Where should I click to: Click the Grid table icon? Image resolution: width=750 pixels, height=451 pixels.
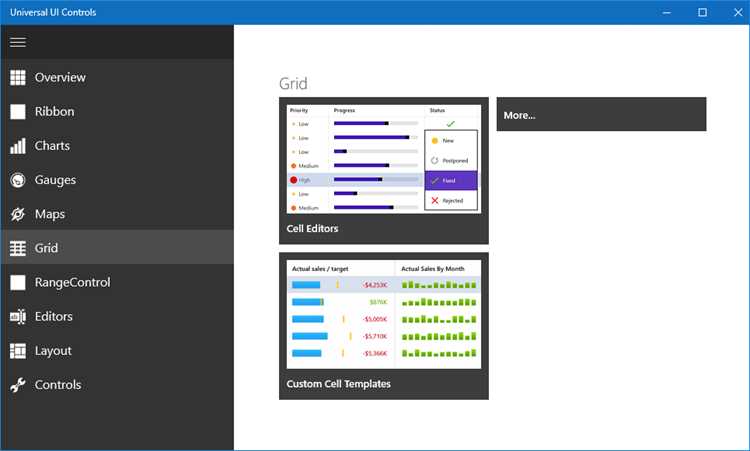point(18,248)
